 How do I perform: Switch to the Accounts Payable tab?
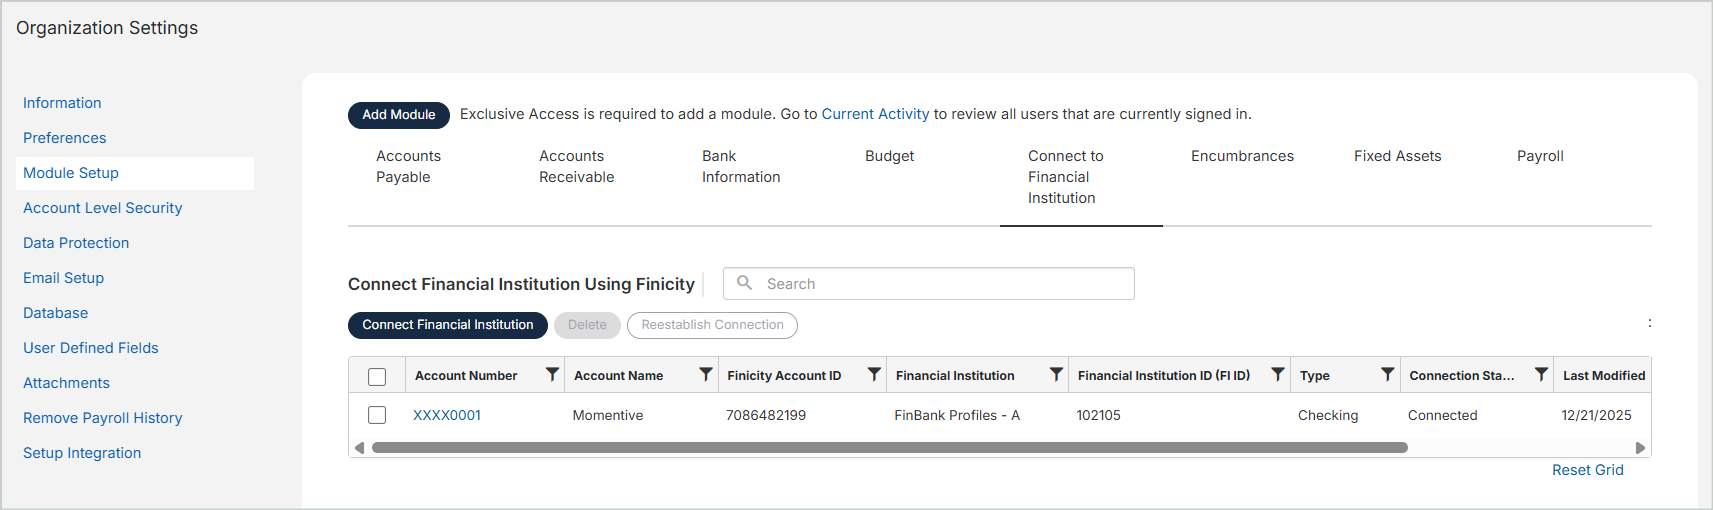tap(408, 167)
